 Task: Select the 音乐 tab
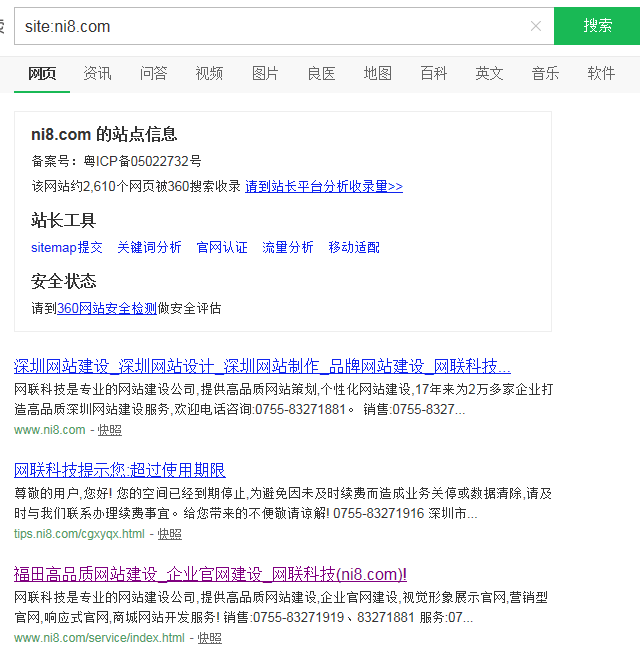point(545,73)
